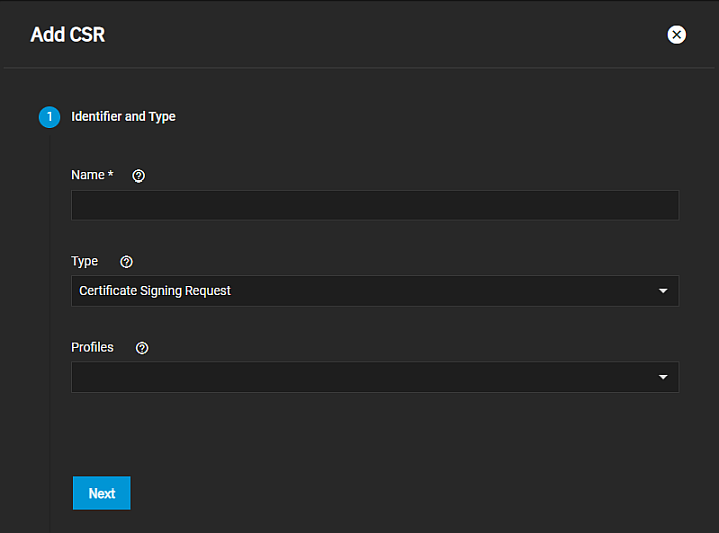Click the divider line below the dialog header

360,68
